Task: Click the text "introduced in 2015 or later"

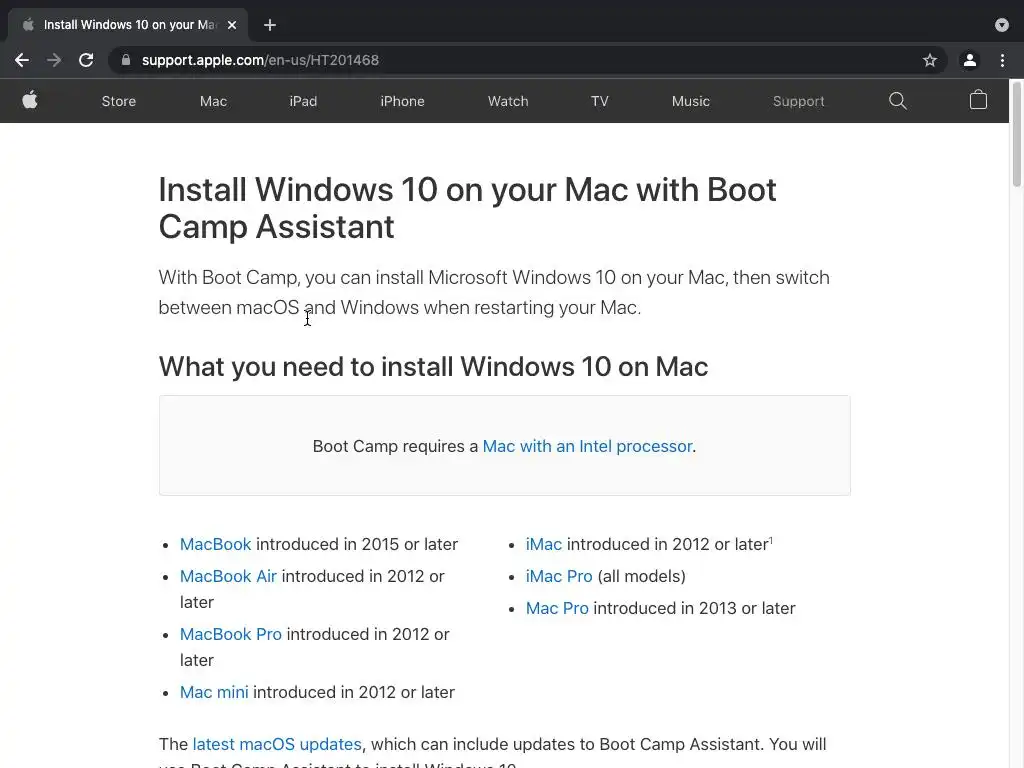Action: (x=357, y=544)
